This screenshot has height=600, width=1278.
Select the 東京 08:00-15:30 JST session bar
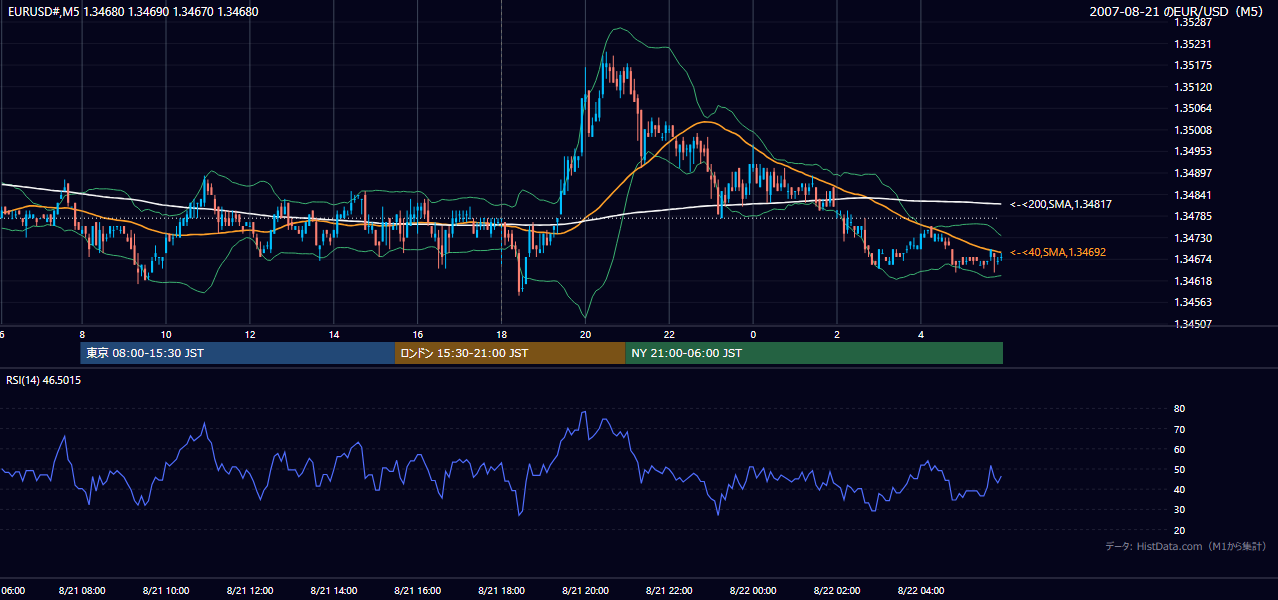tap(238, 353)
